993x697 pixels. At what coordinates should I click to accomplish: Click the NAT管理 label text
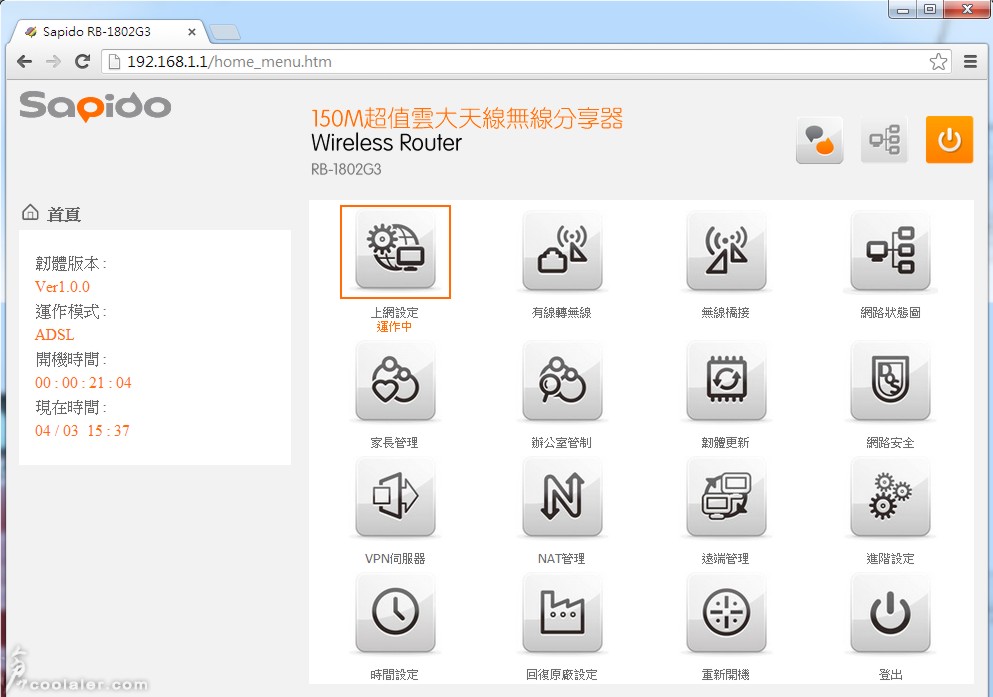[x=562, y=558]
